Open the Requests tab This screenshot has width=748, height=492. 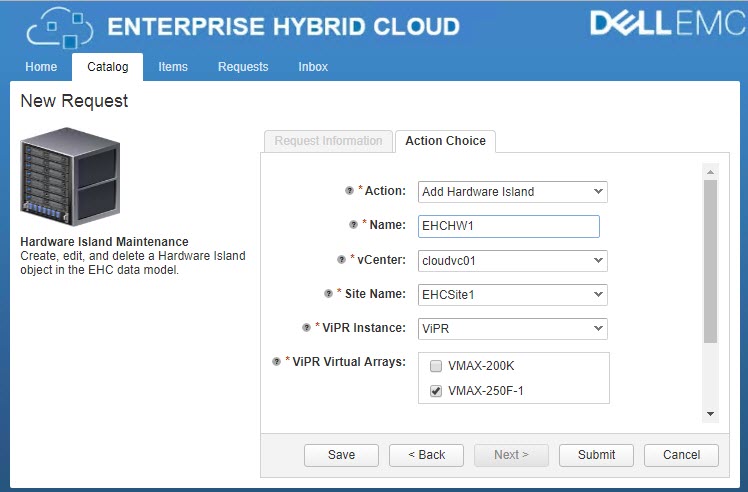(243, 67)
